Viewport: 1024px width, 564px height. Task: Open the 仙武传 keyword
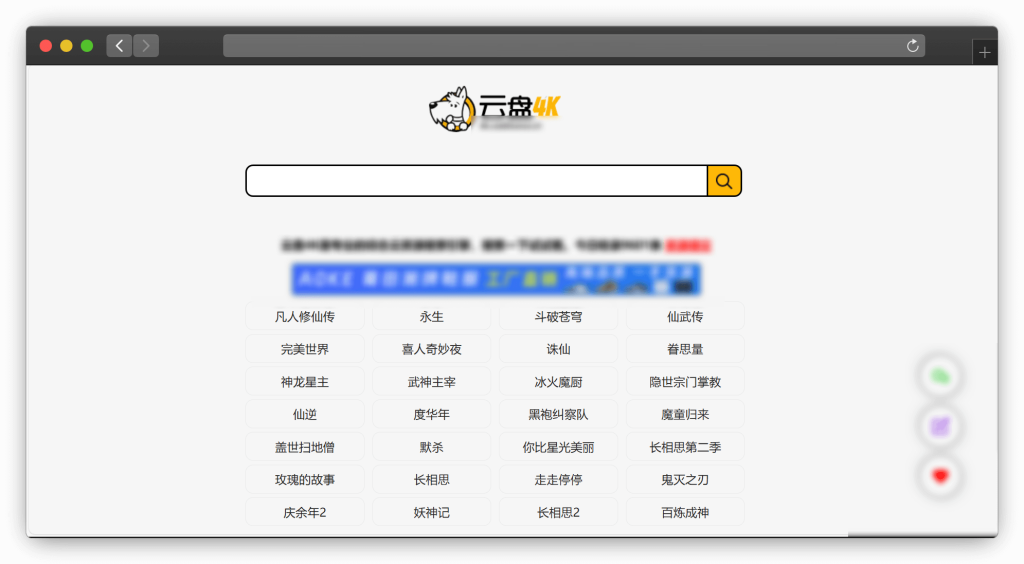(685, 317)
